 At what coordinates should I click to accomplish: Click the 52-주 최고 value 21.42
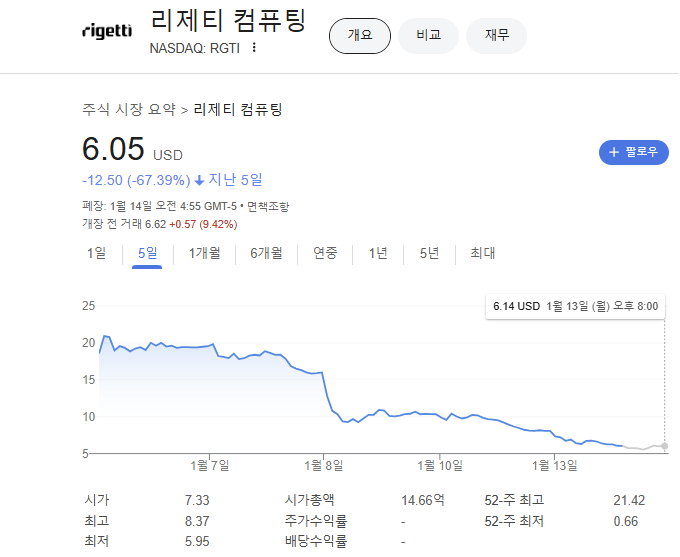point(629,500)
